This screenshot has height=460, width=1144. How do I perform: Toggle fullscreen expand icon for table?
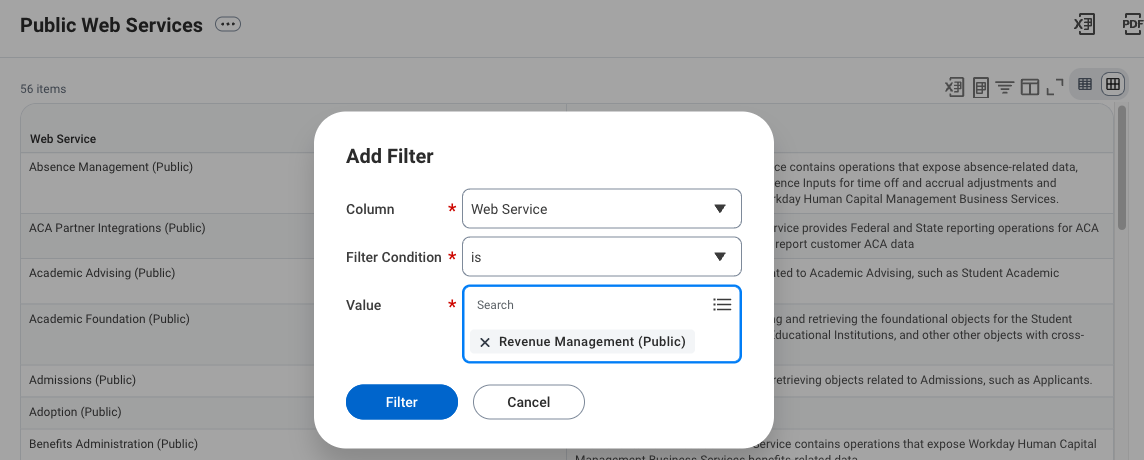[x=1054, y=88]
